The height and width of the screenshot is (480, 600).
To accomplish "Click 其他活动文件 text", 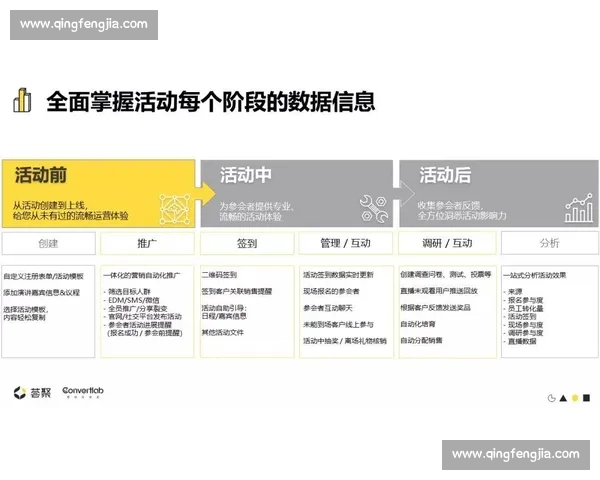I will point(223,333).
